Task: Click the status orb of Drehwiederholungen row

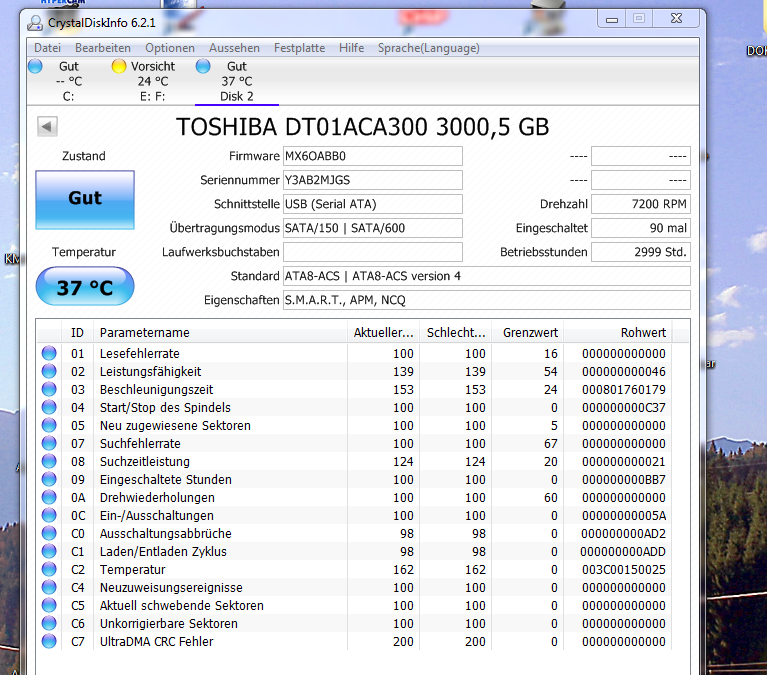Action: 49,497
